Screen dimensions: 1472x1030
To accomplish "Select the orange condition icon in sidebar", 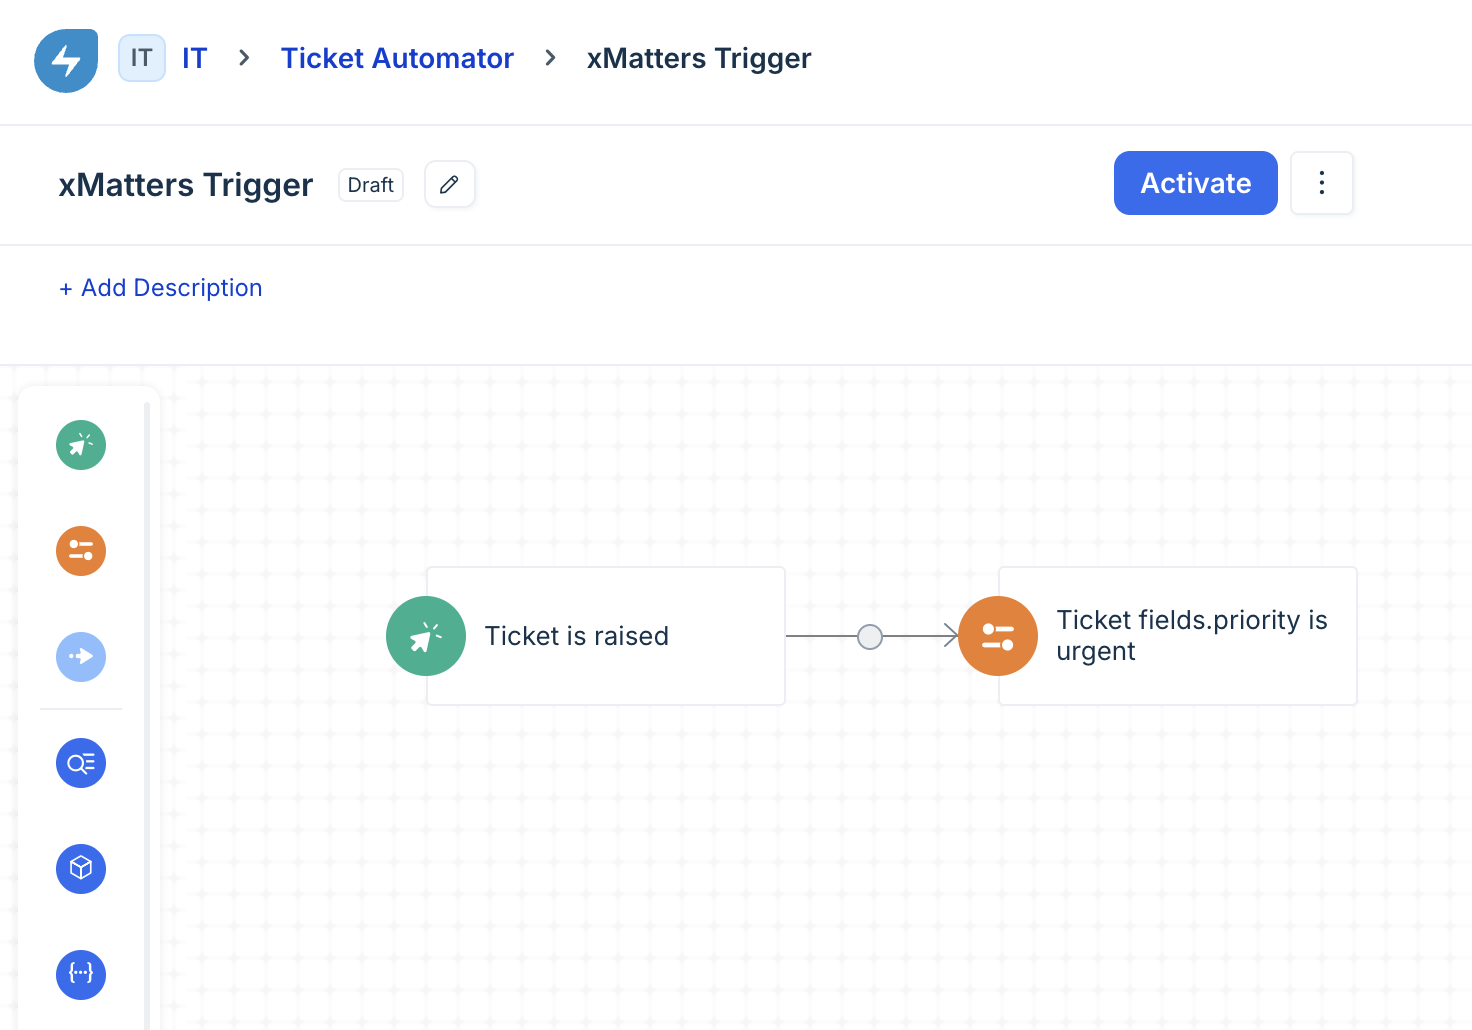I will (81, 551).
